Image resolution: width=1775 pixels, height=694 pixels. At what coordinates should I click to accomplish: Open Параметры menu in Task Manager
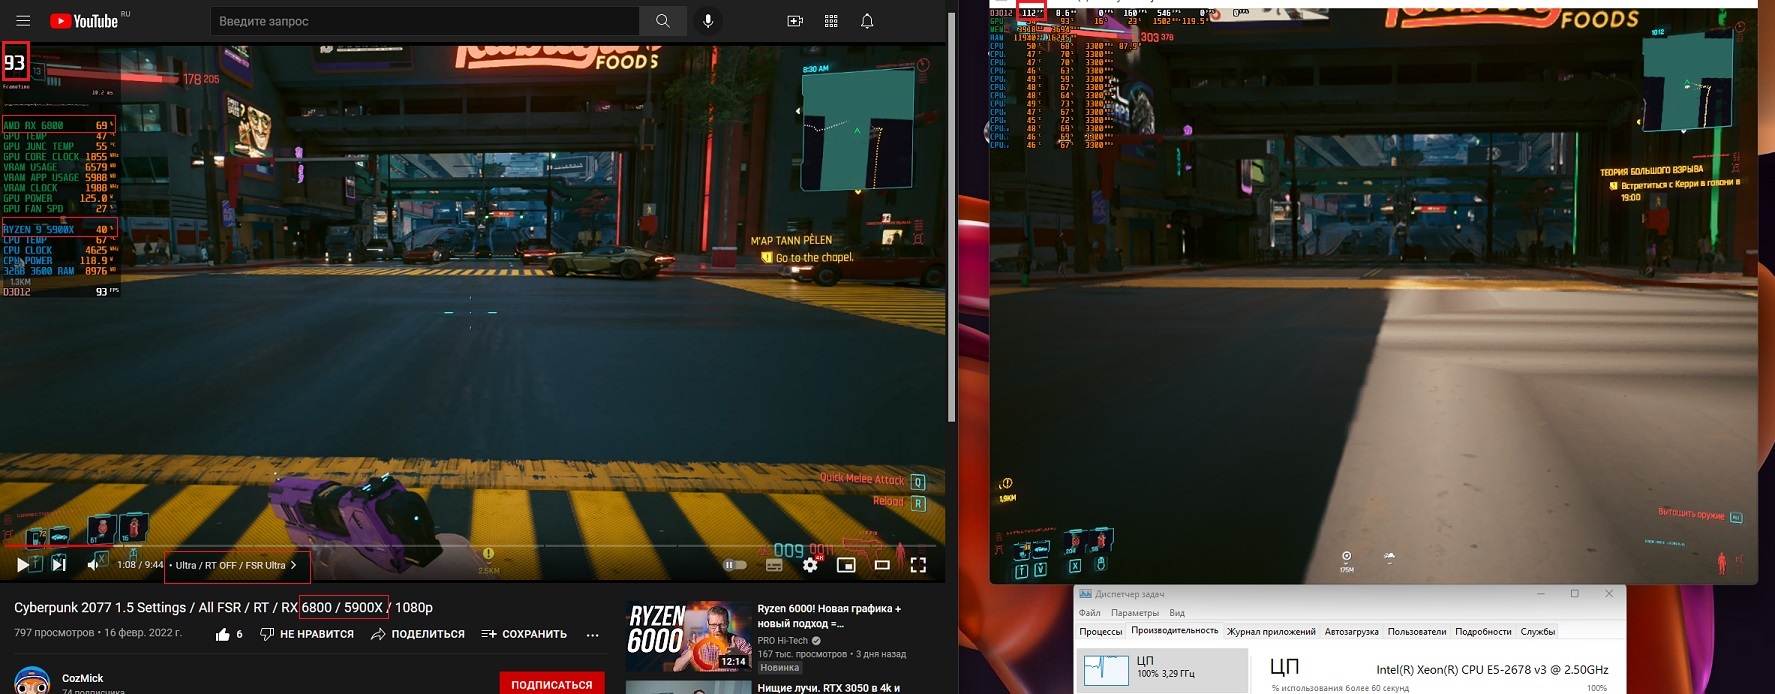point(1135,613)
